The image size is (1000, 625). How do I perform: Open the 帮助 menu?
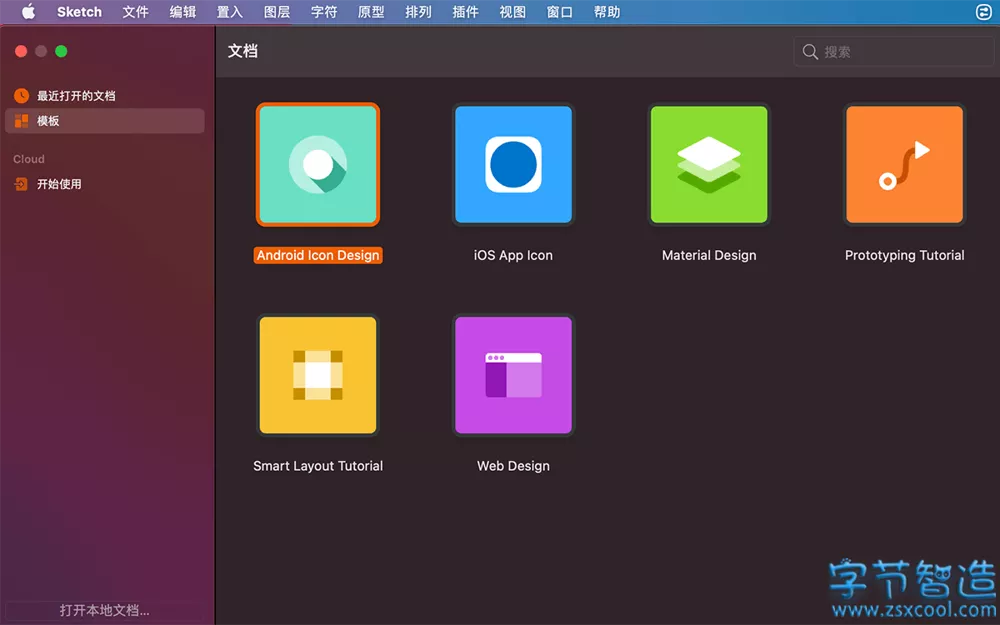point(607,11)
